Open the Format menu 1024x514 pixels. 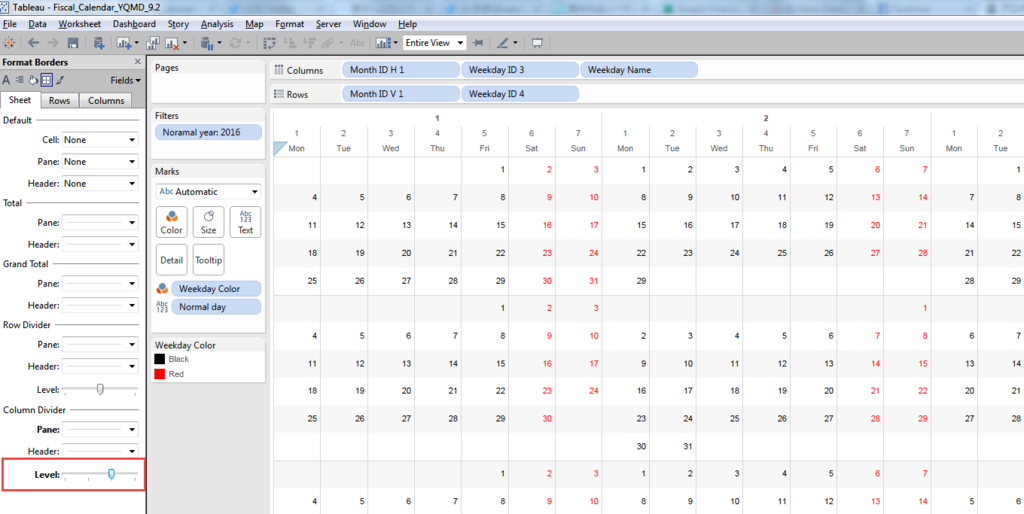click(289, 24)
